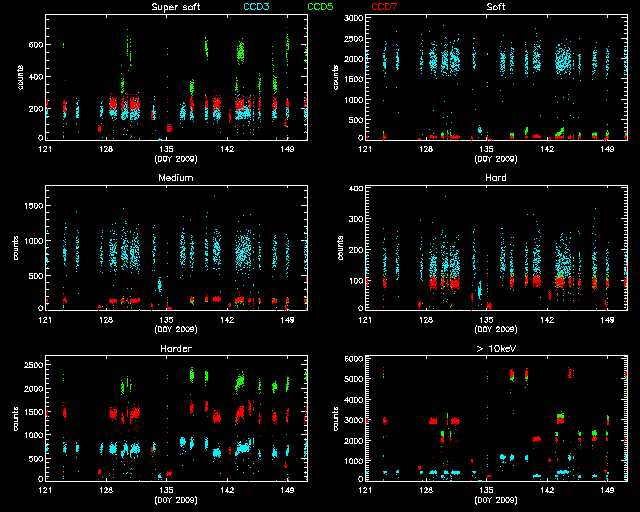Click the 3000 tick label on Soft plot
The height and width of the screenshot is (512, 640).
coord(352,20)
